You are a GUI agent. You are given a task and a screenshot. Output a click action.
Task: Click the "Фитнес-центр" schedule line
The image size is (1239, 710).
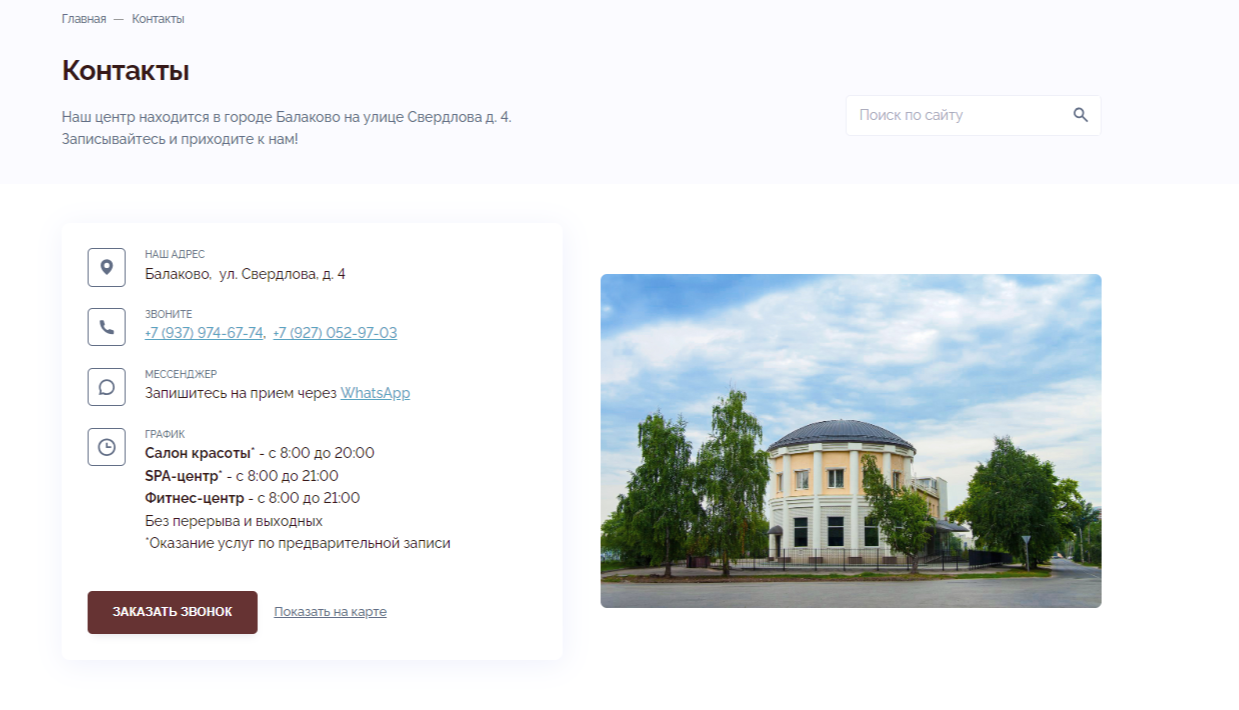(x=252, y=498)
